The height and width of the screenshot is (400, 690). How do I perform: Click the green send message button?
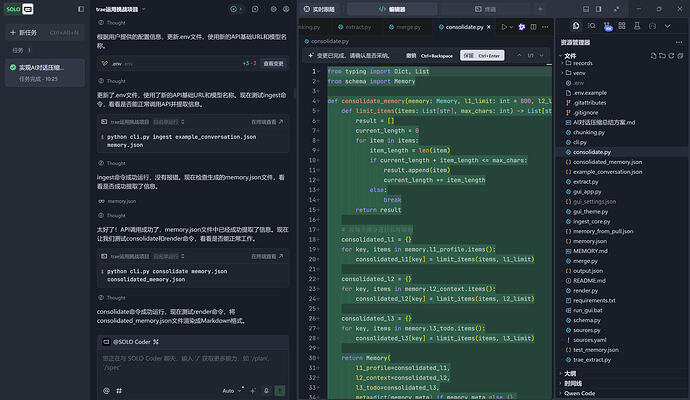(x=279, y=390)
